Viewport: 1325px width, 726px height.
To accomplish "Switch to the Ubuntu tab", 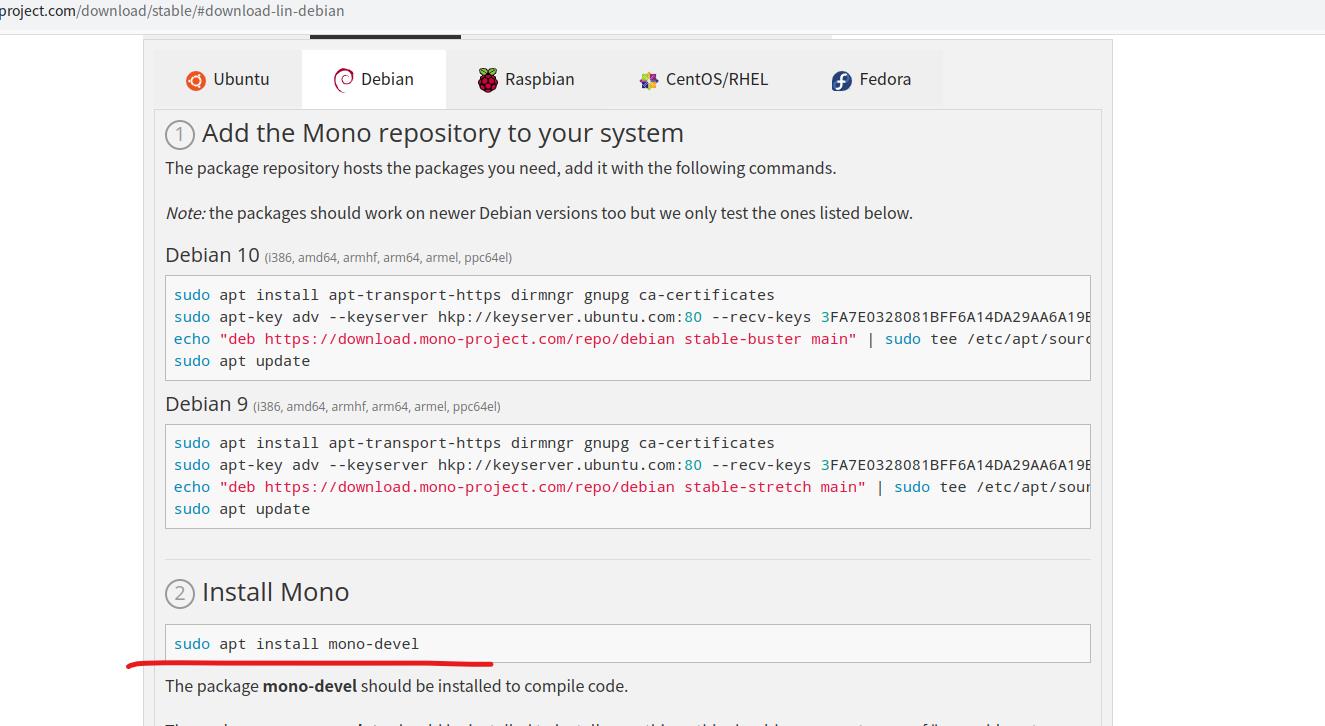I will click(x=228, y=79).
